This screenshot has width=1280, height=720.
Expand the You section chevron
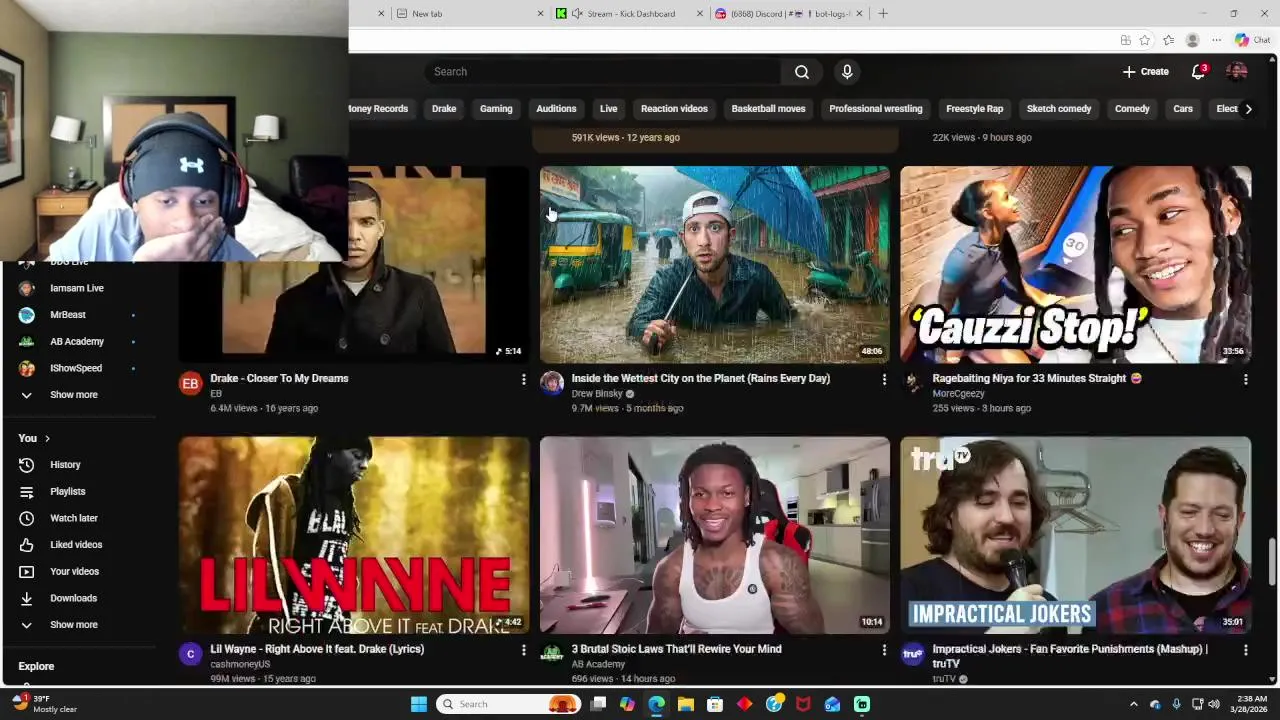(47, 439)
